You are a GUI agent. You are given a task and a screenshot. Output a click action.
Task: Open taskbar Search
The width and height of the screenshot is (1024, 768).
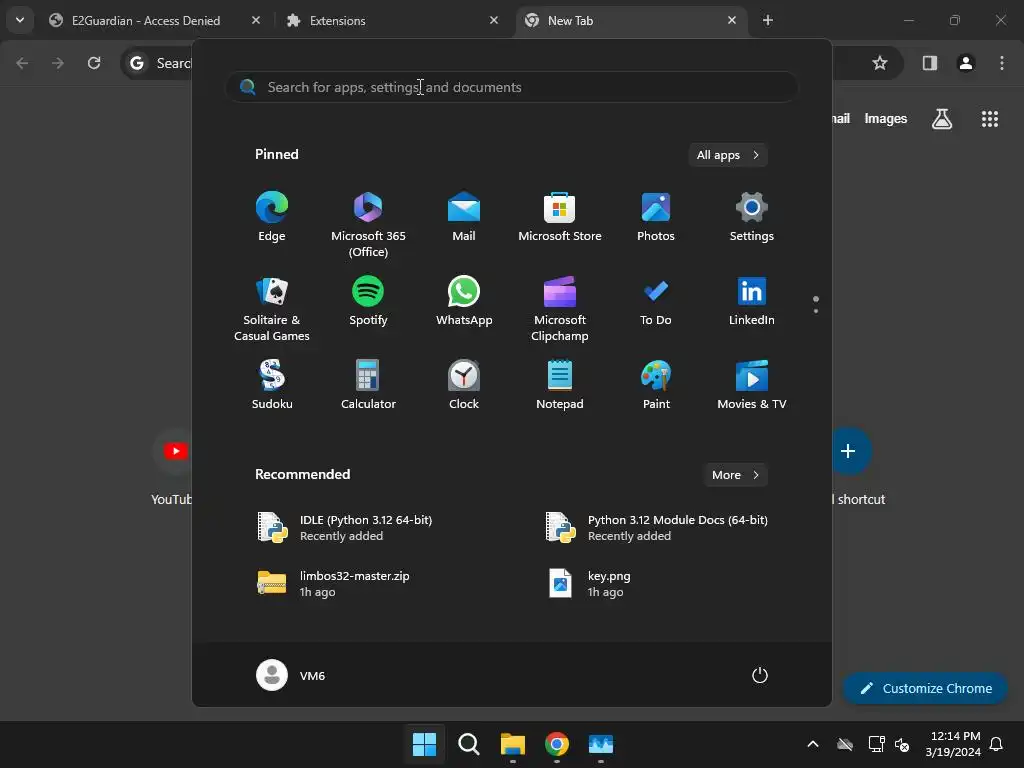click(468, 744)
